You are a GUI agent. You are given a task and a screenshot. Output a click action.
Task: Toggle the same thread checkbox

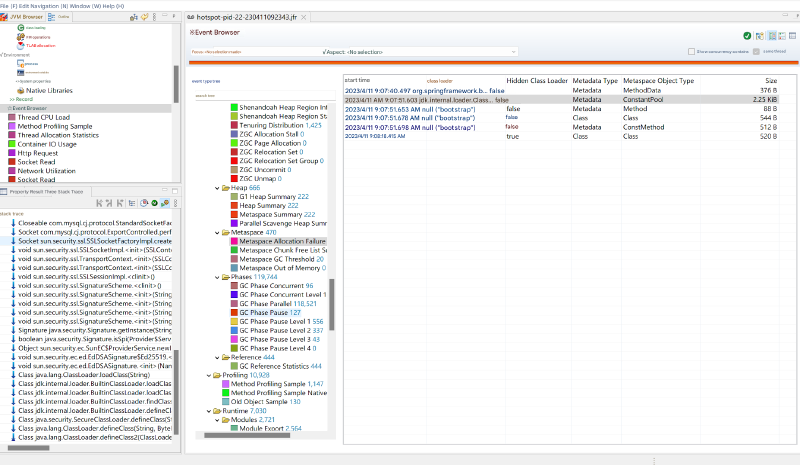(755, 52)
